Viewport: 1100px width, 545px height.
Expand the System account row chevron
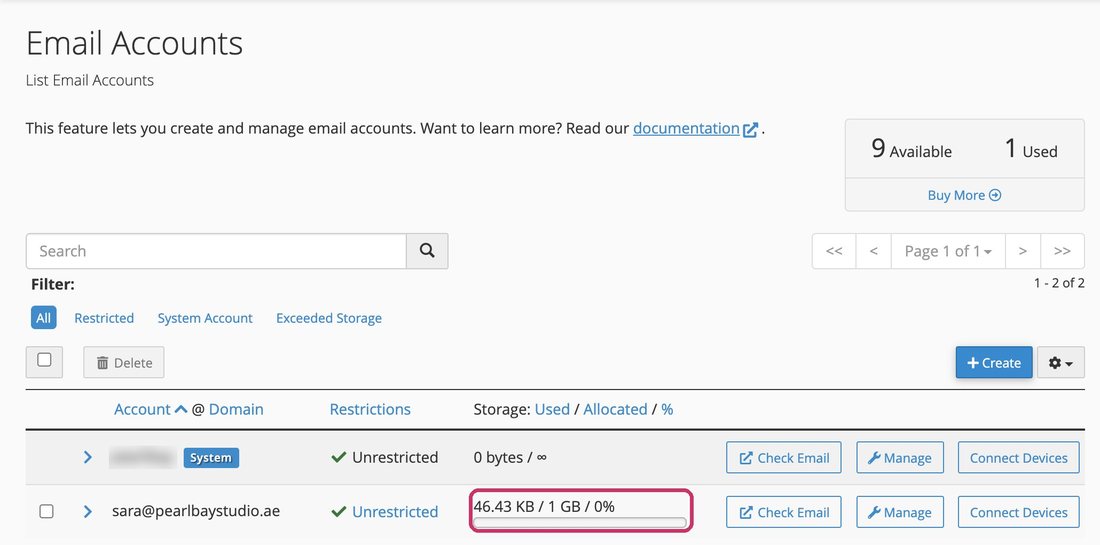tap(88, 457)
